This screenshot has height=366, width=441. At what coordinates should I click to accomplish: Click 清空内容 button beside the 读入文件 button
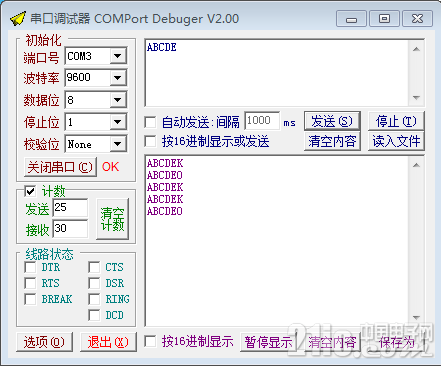332,141
